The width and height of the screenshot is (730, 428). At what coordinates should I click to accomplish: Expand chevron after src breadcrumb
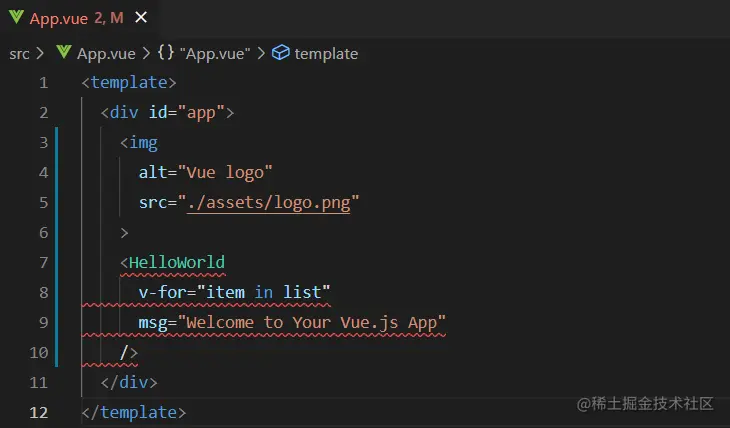[x=41, y=53]
